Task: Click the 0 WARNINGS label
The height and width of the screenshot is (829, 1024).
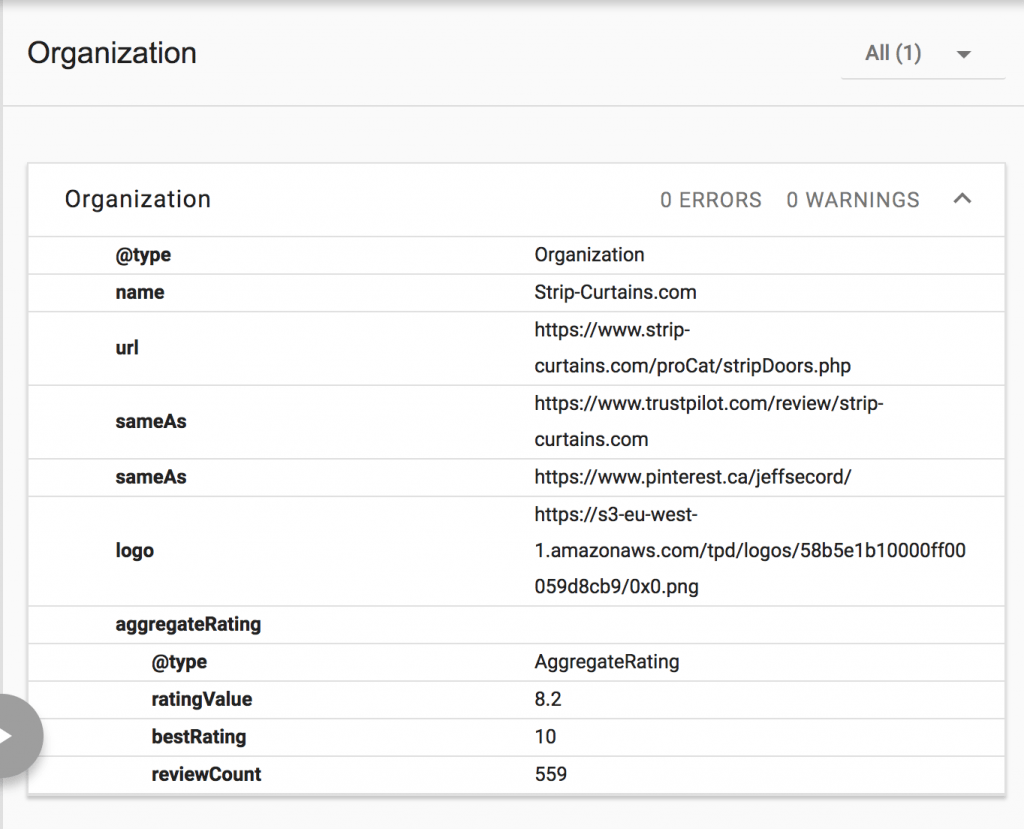Action: coord(853,200)
